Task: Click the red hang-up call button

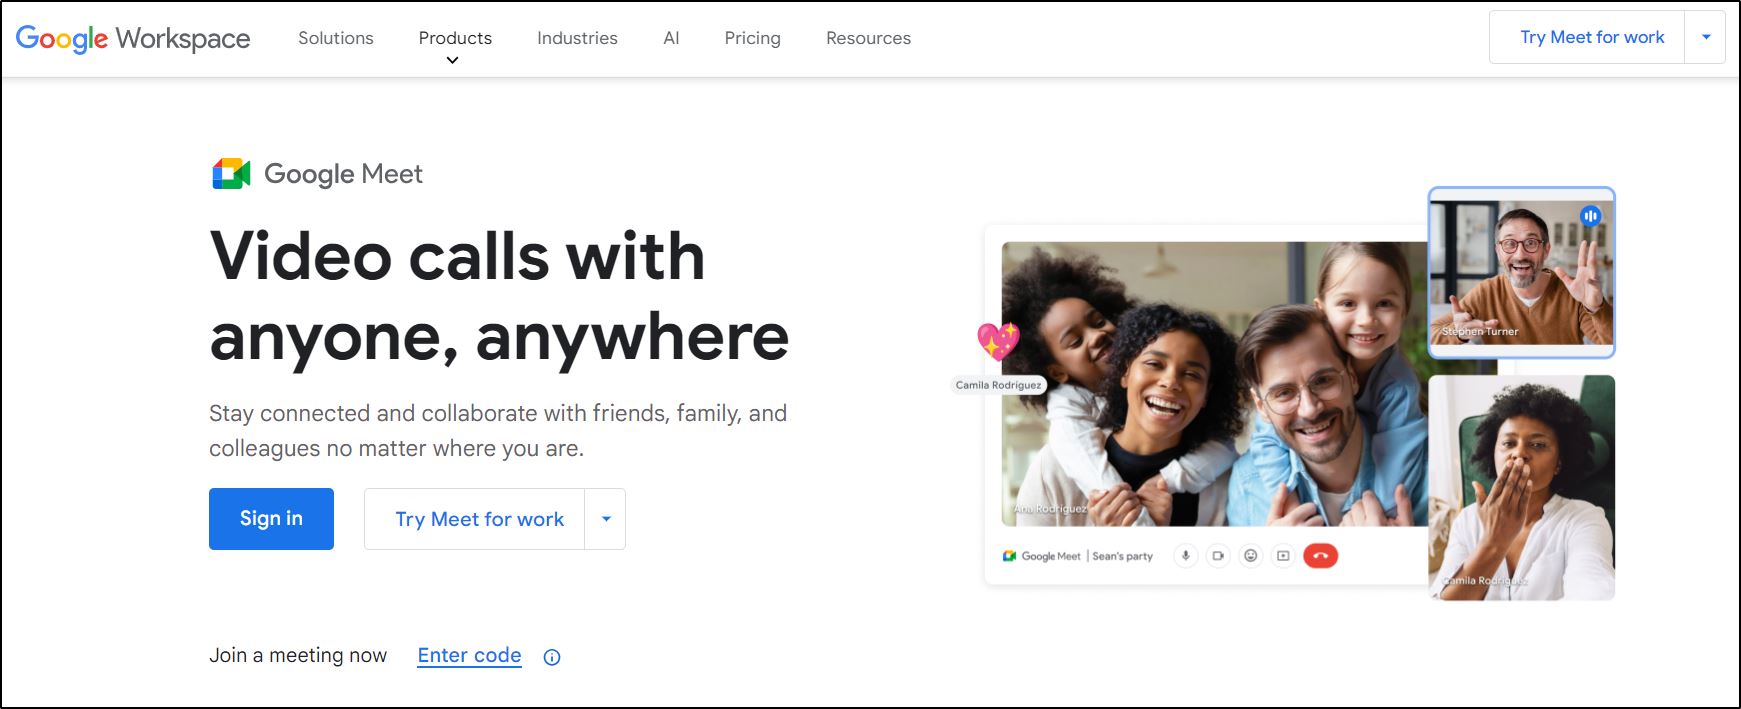Action: [x=1320, y=556]
